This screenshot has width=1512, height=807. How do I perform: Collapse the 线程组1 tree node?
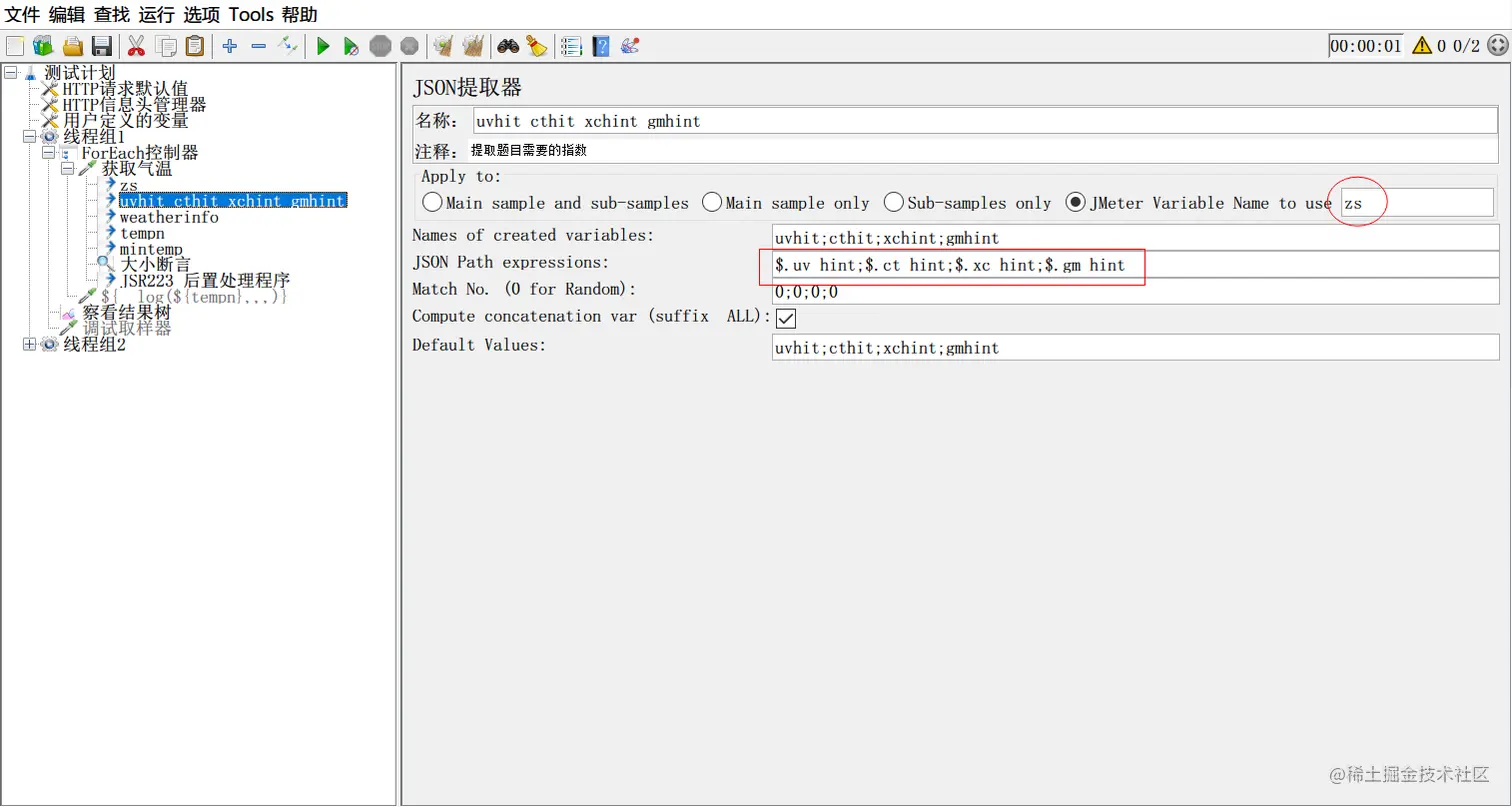(30, 136)
